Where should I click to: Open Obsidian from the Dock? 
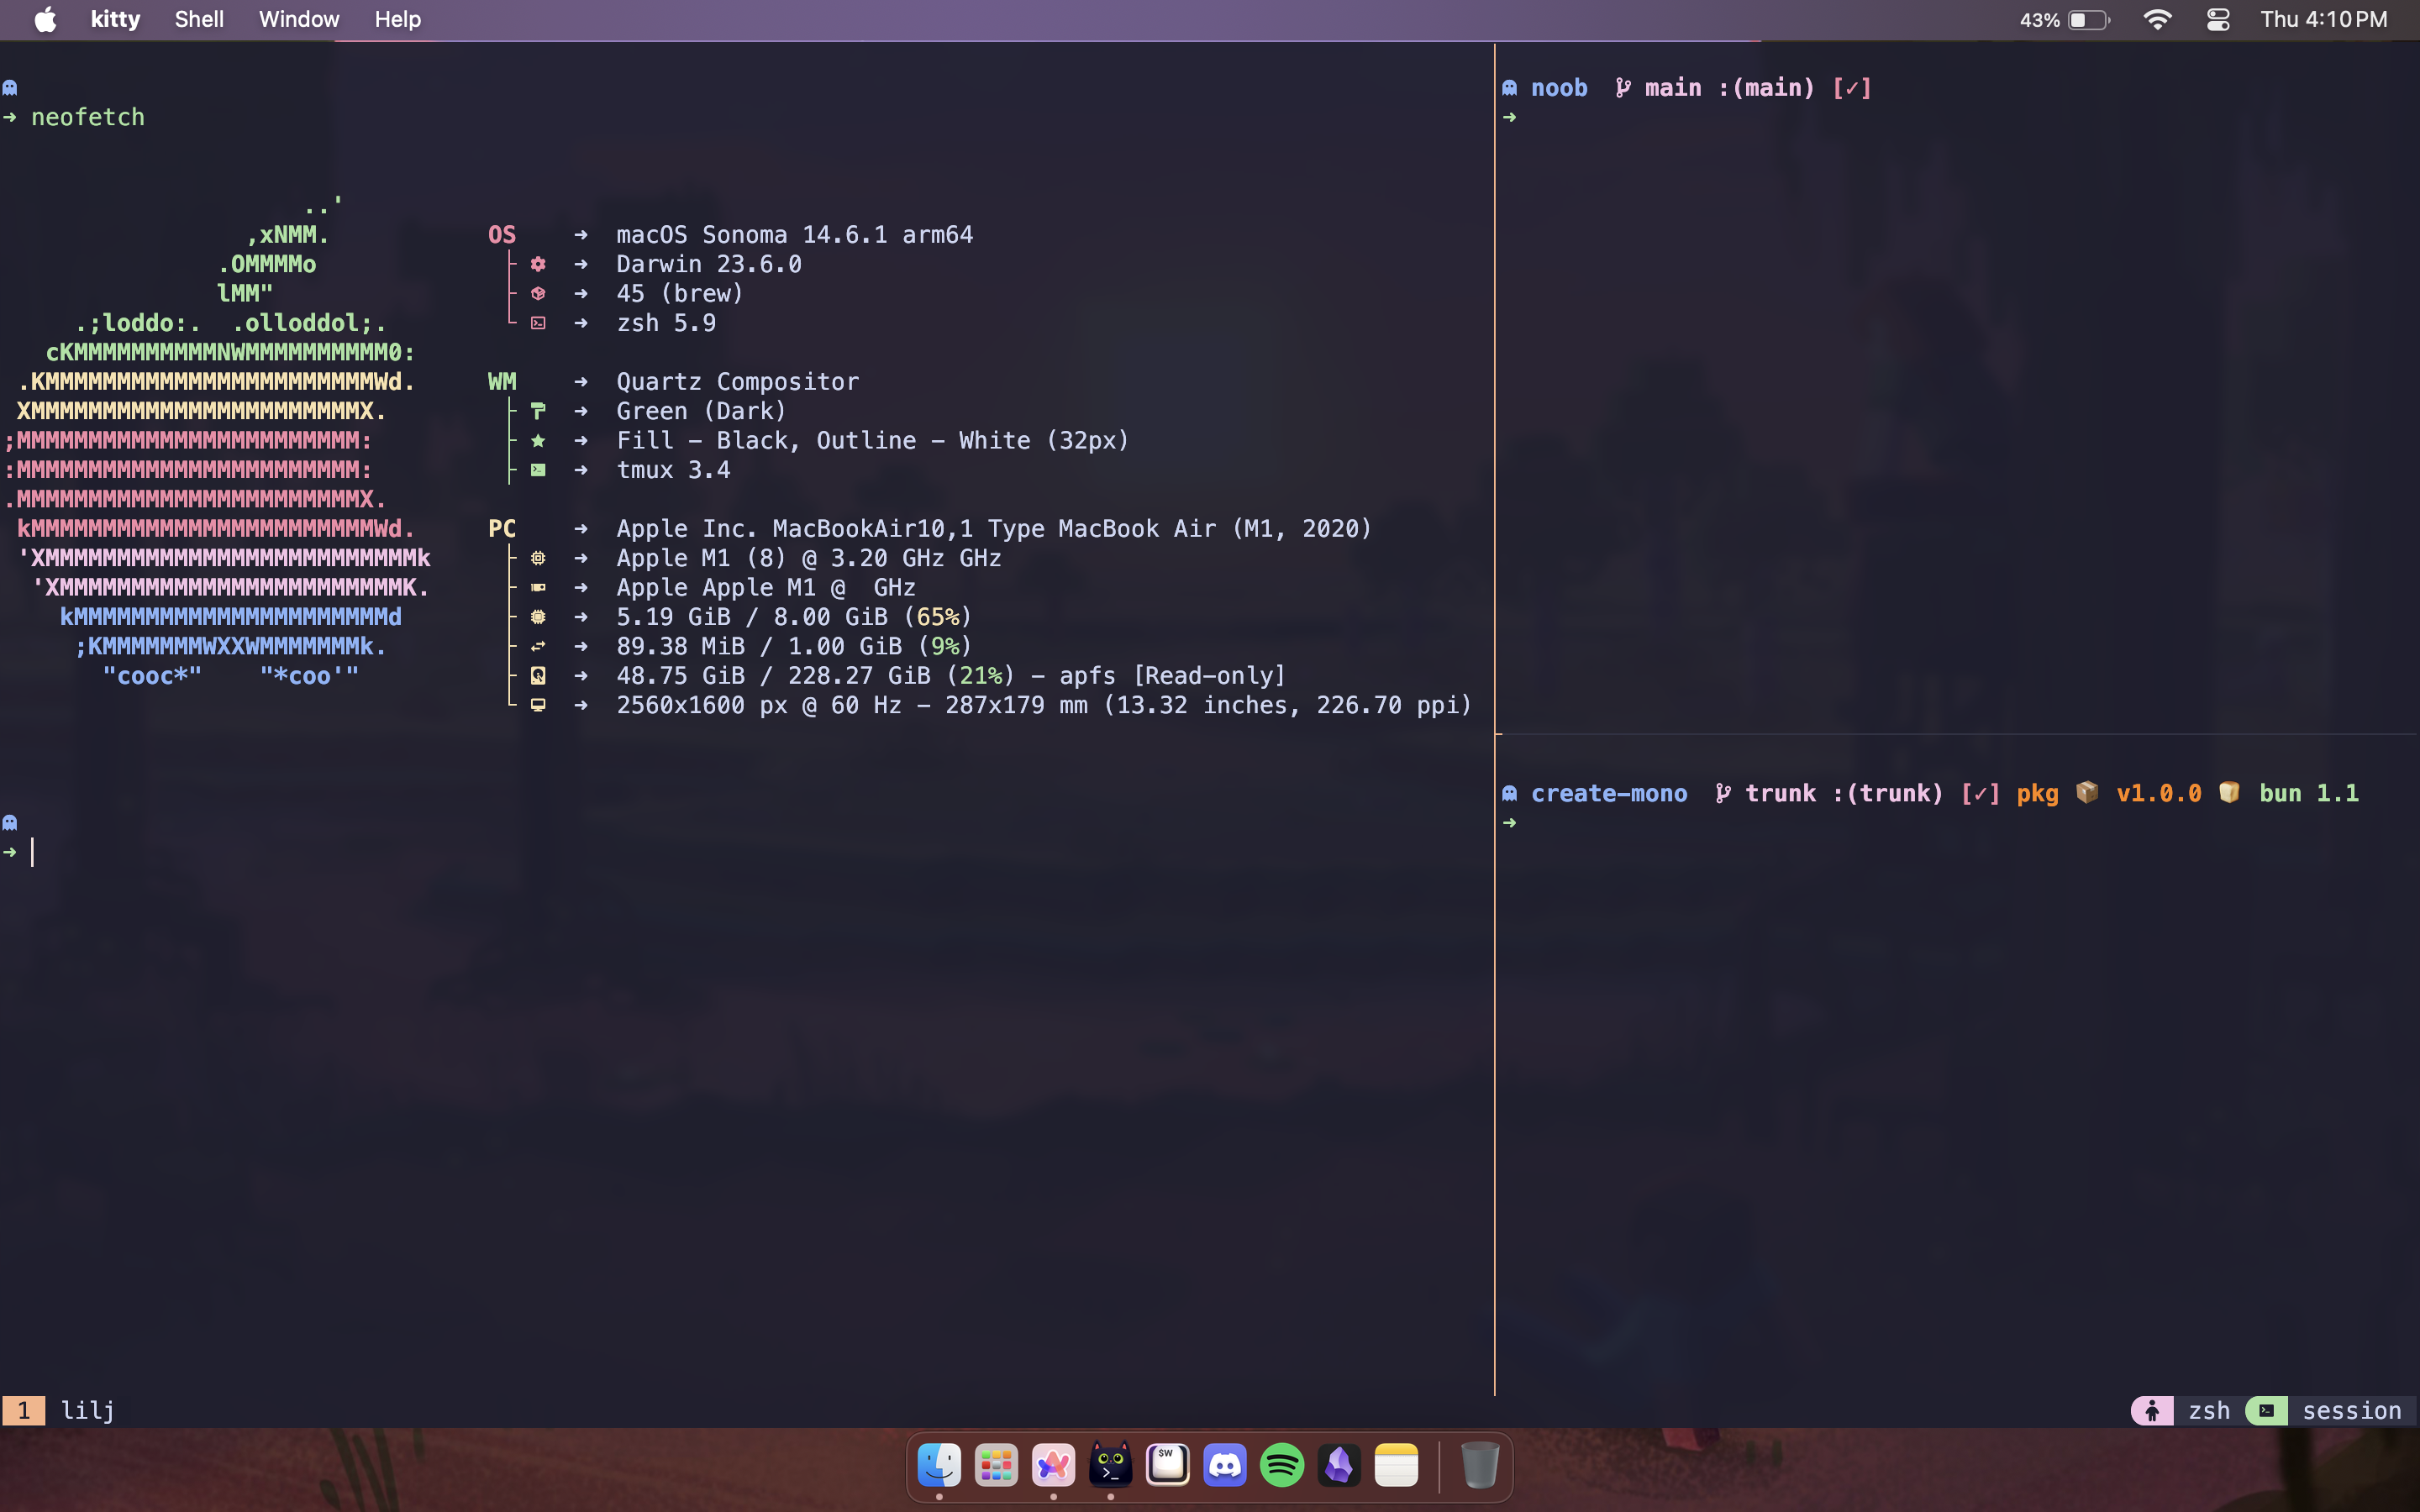(1339, 1466)
